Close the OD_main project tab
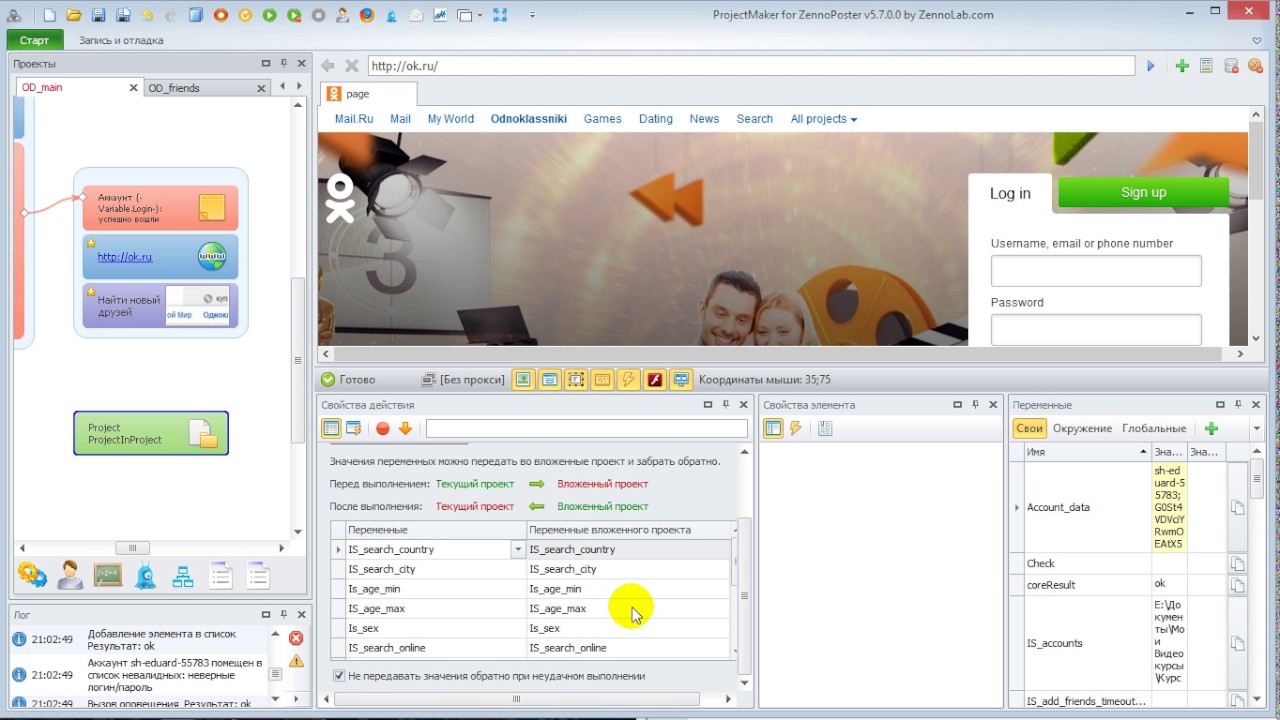 (x=133, y=88)
